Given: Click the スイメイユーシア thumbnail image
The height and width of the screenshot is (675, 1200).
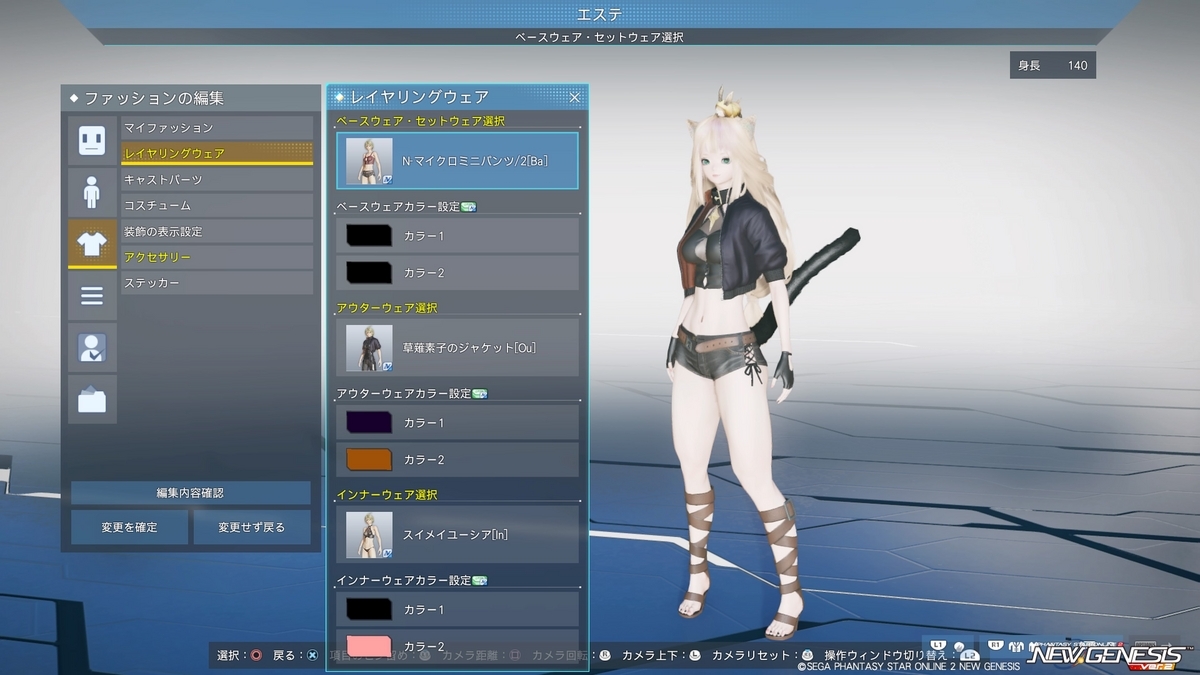Looking at the screenshot, I should 369,535.
